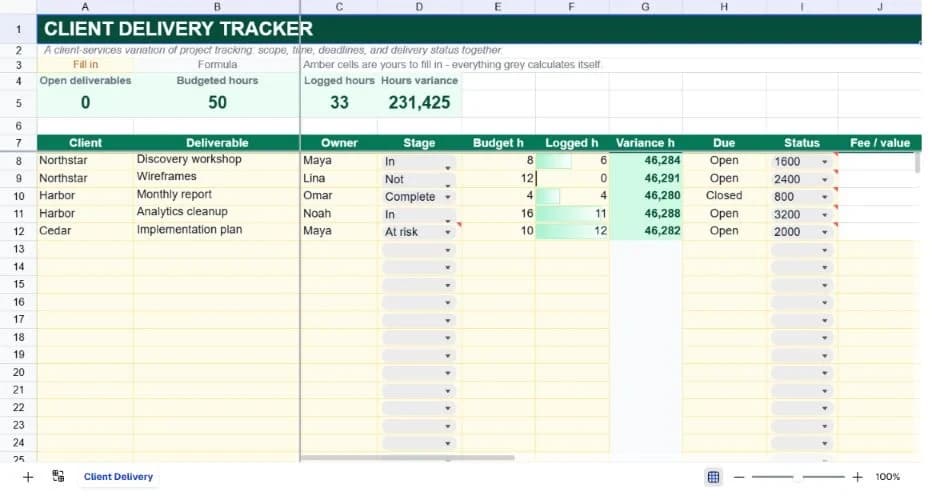932x496 pixels.
Task: Click the Budgeted hours value 50
Action: [x=217, y=102]
